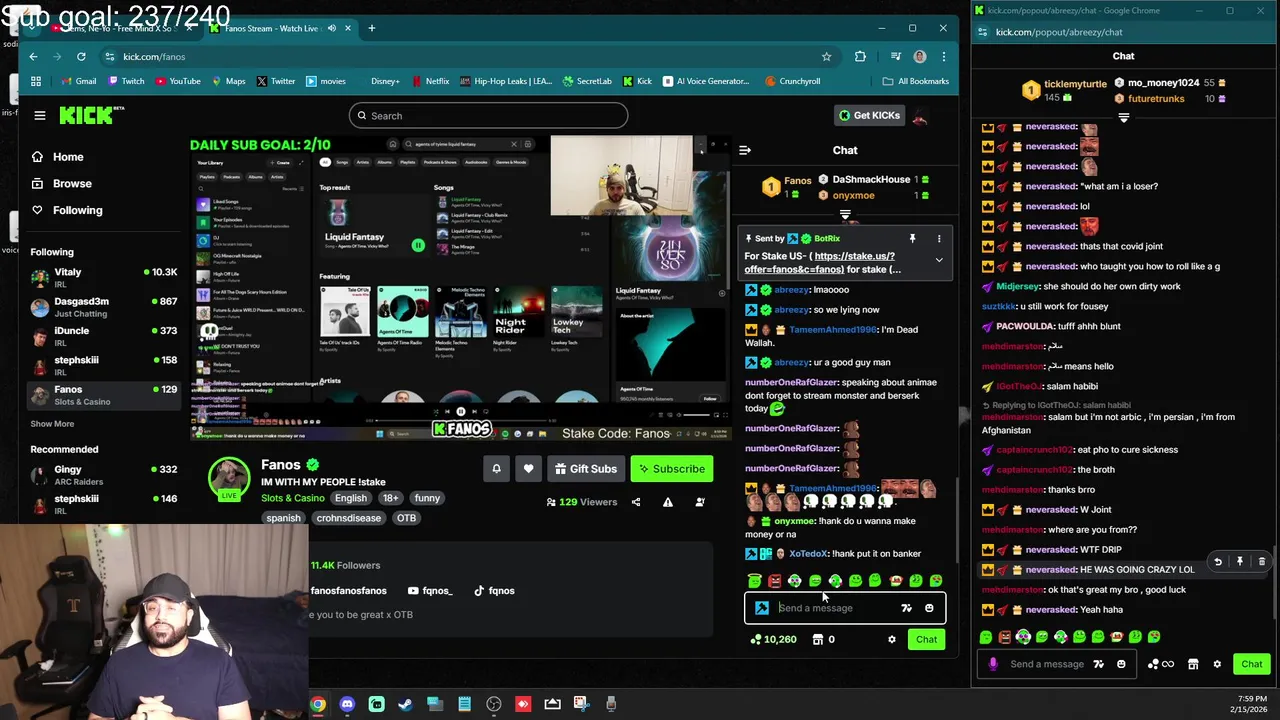Open Vitaly channel in Following list

point(103,277)
